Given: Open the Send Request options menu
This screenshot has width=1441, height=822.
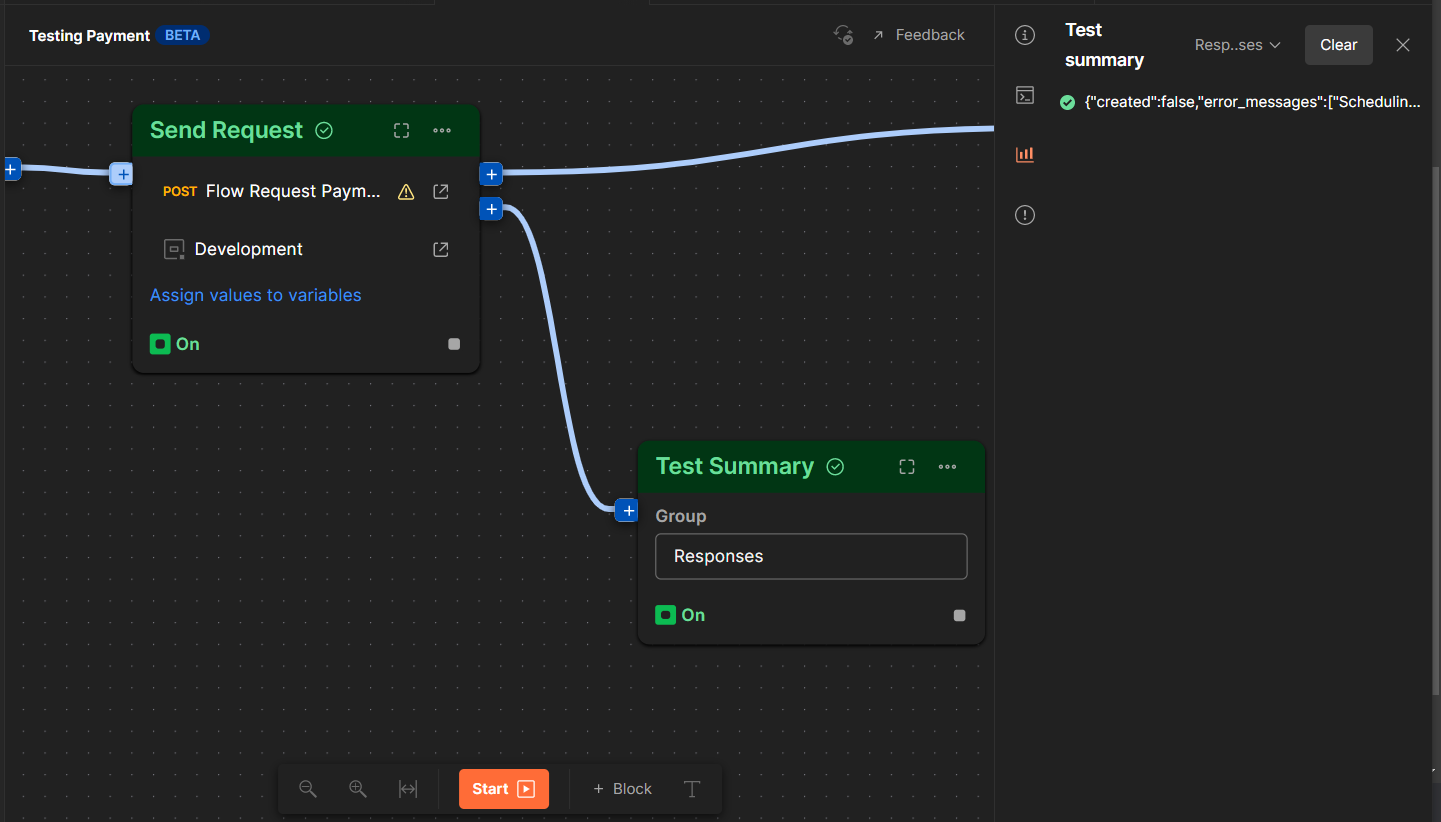Looking at the screenshot, I should (442, 130).
